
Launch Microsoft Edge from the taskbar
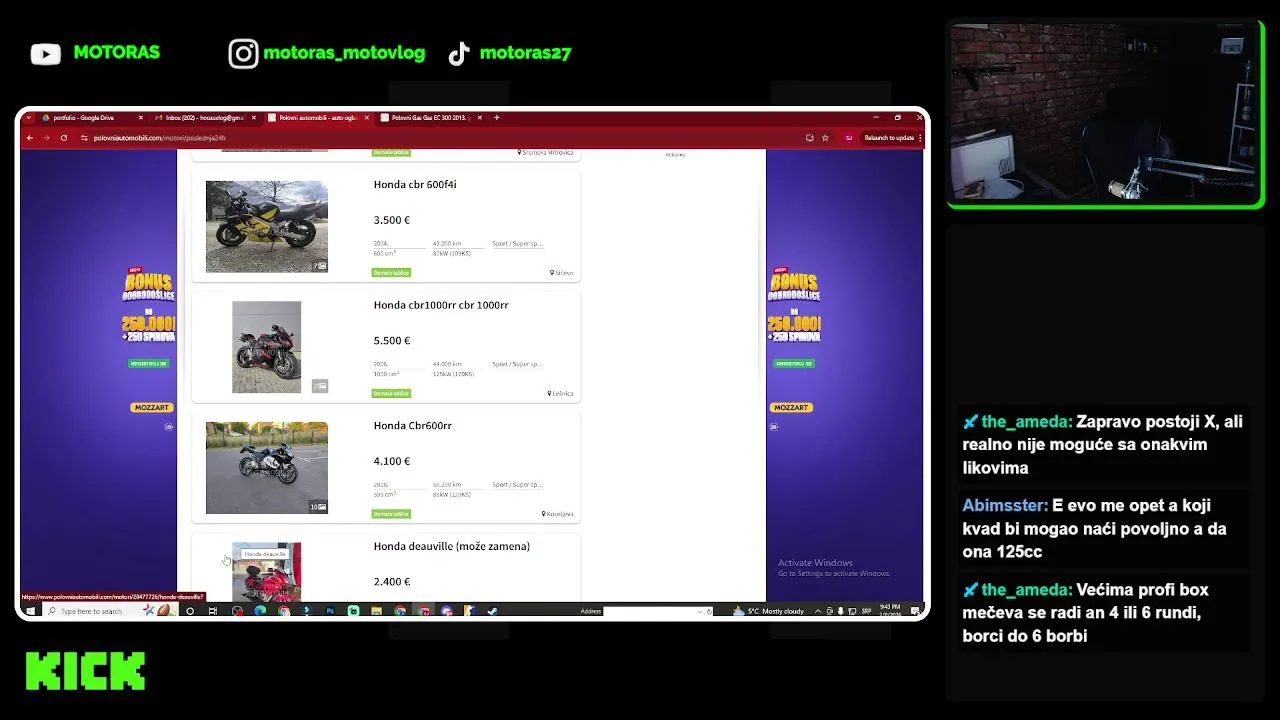[260, 611]
